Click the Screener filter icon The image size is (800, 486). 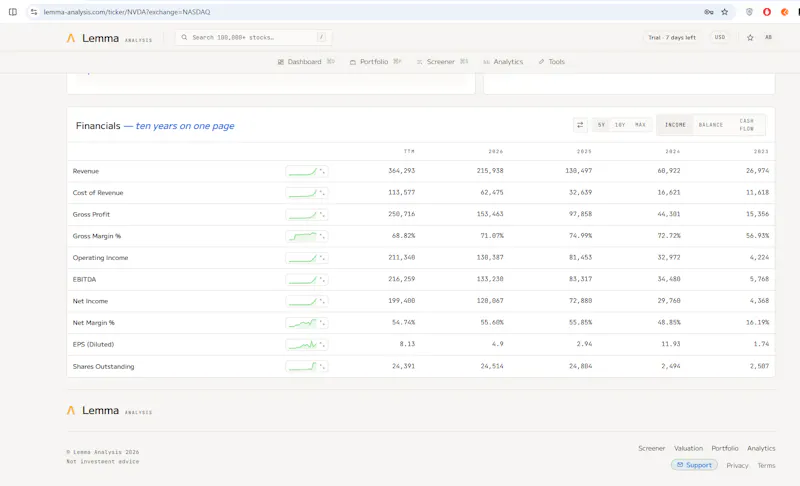coord(419,62)
